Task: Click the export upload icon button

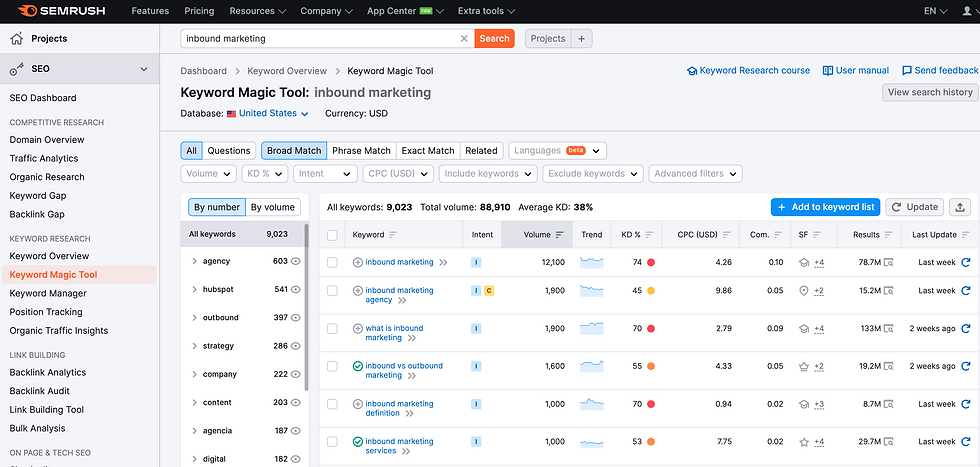Action: coord(959,207)
